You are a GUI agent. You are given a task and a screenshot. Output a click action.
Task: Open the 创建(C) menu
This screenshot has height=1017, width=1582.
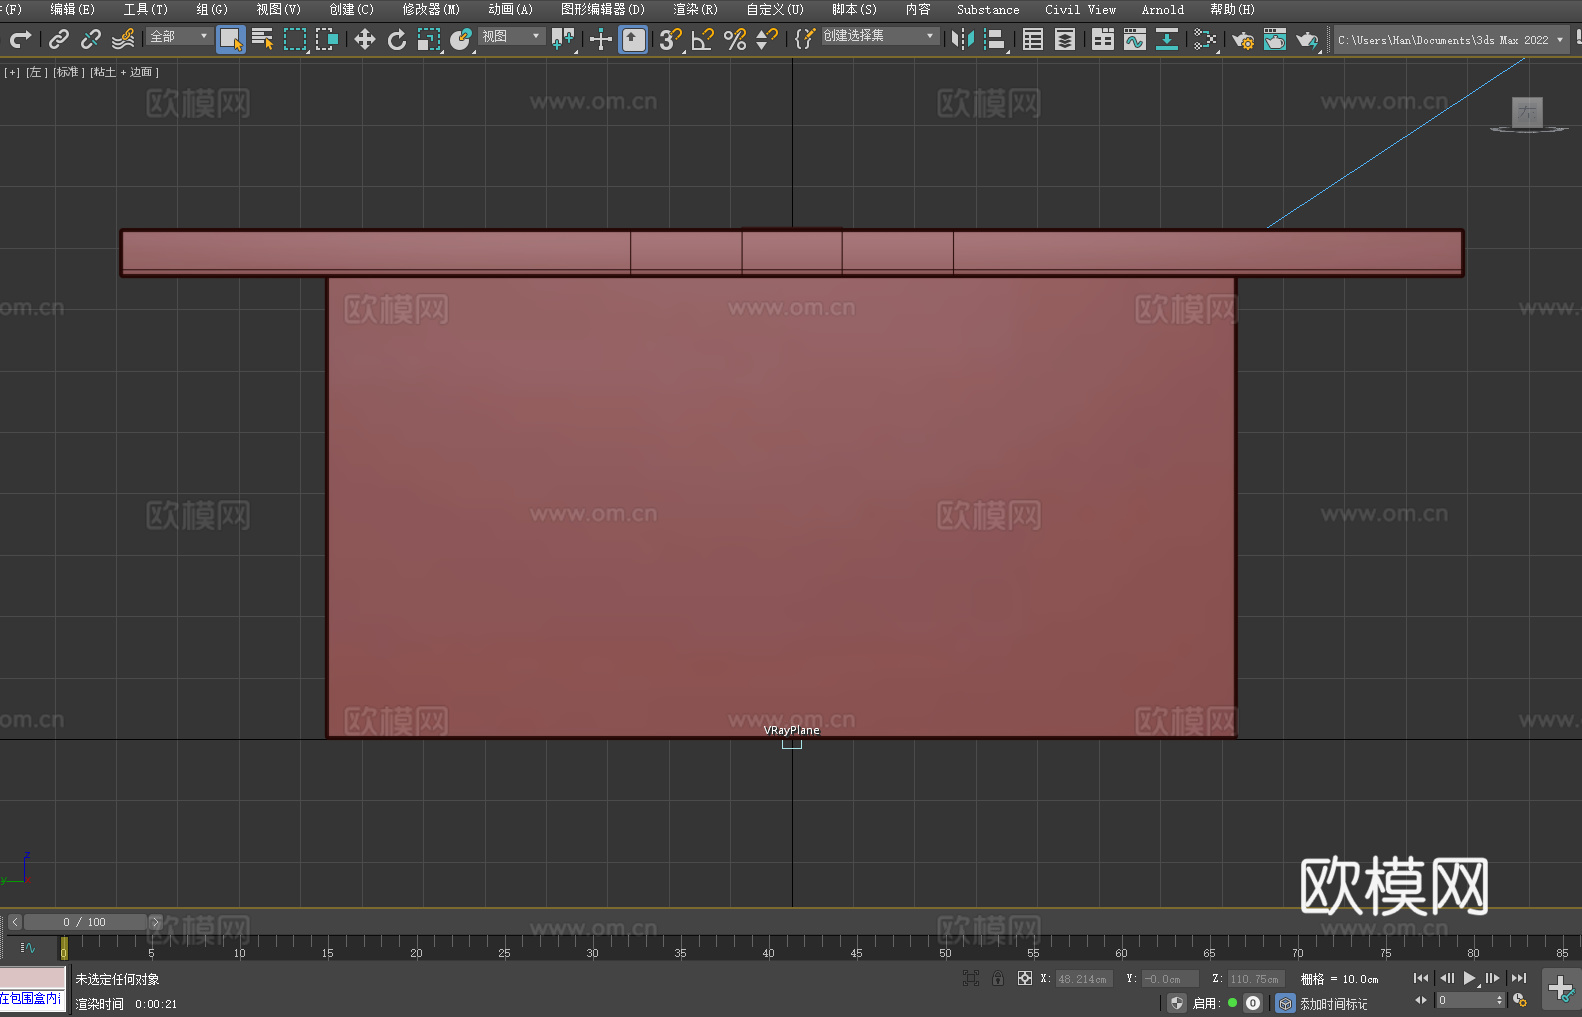[x=352, y=9]
